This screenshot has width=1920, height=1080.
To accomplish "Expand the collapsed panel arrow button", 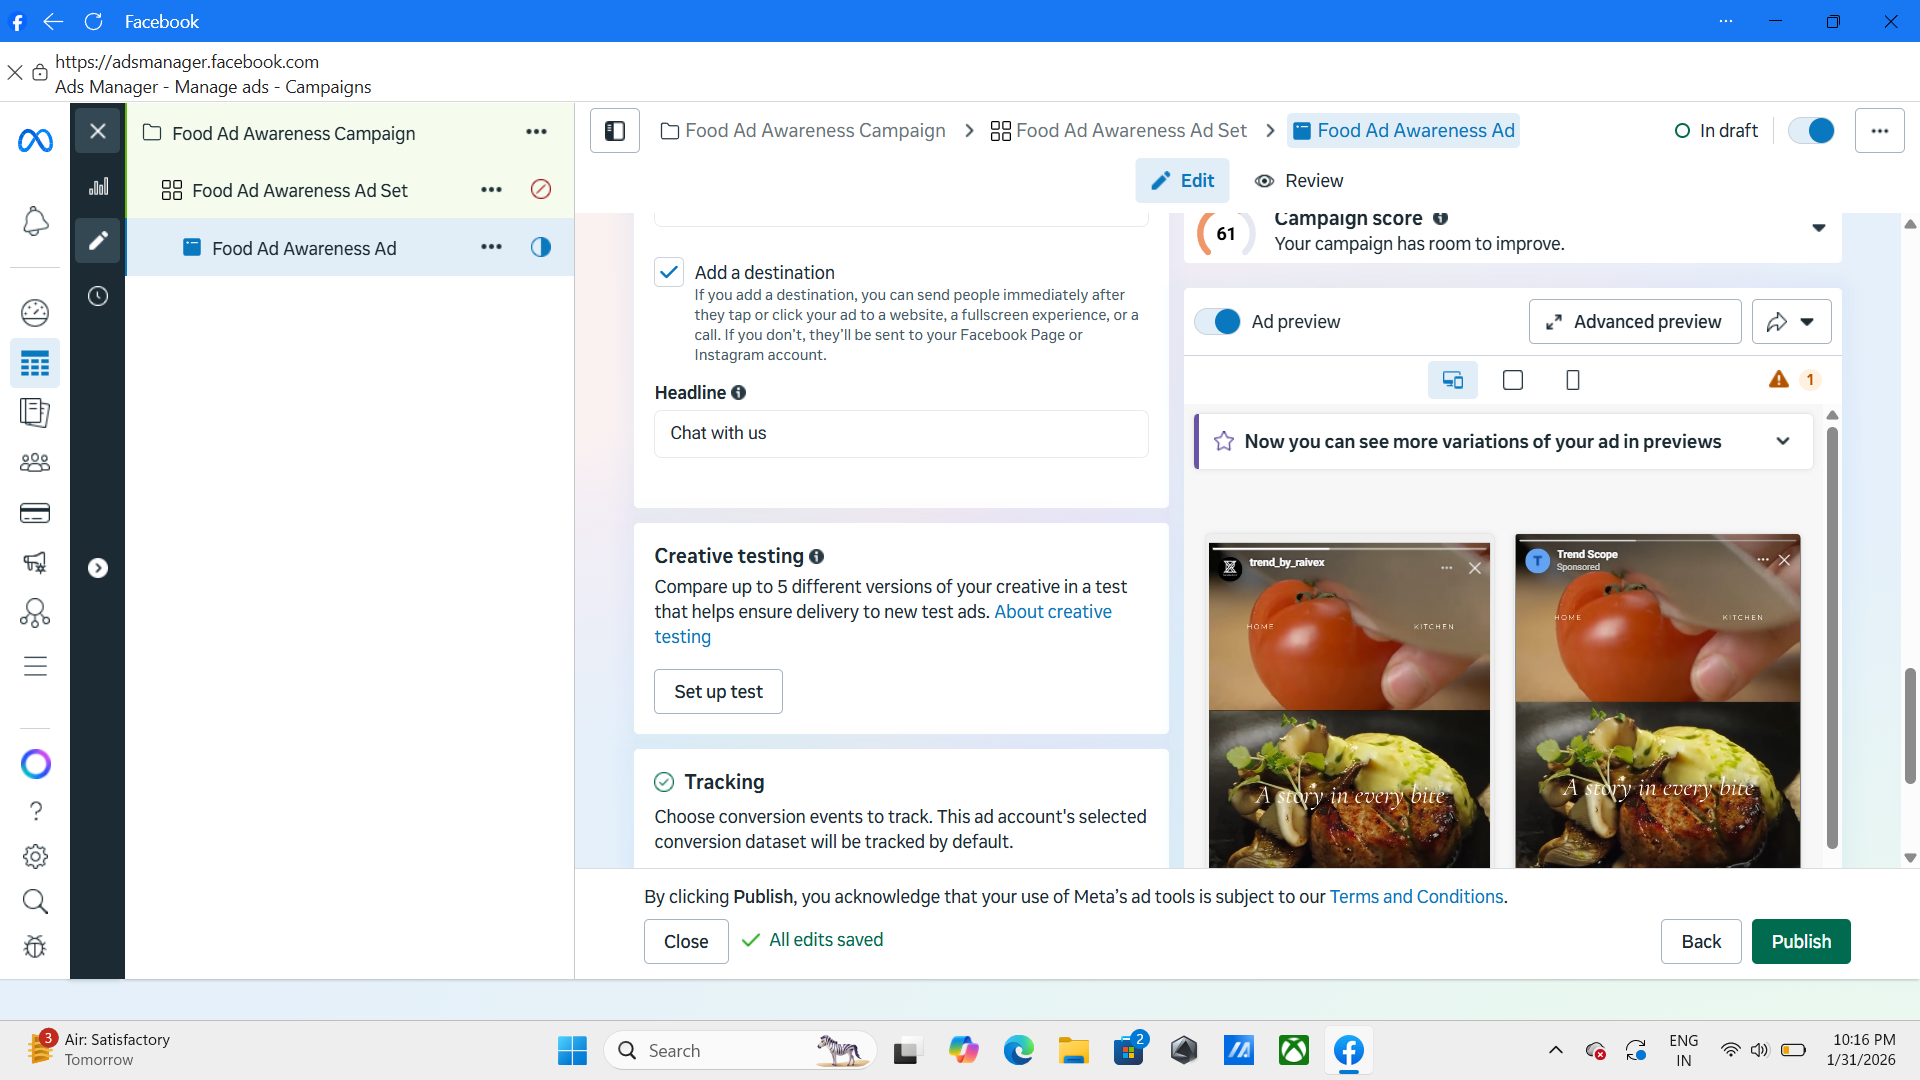I will (x=98, y=568).
